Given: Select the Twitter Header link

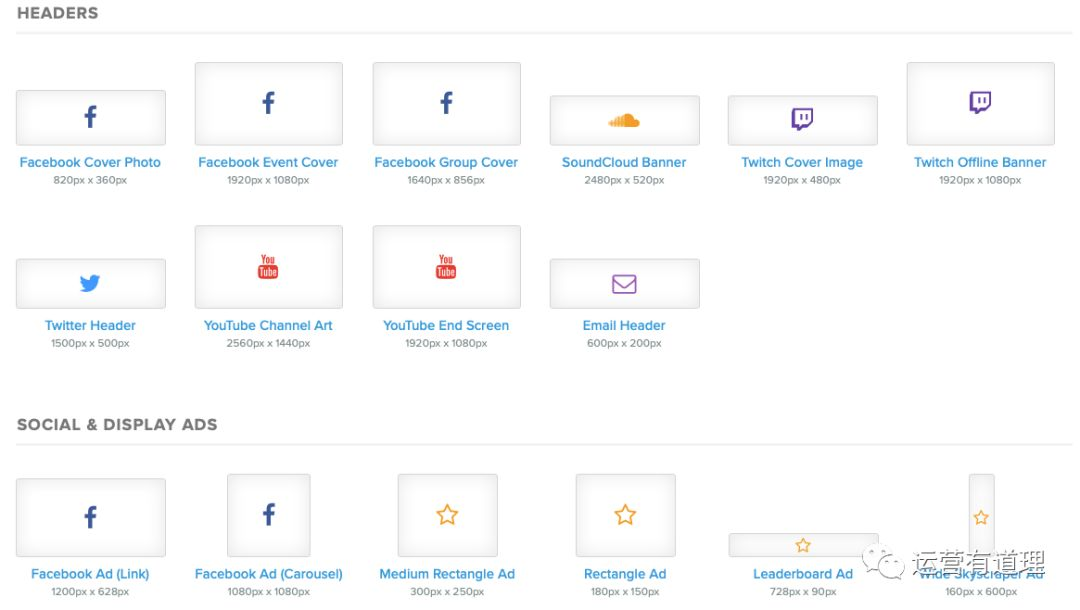Looking at the screenshot, I should point(90,326).
